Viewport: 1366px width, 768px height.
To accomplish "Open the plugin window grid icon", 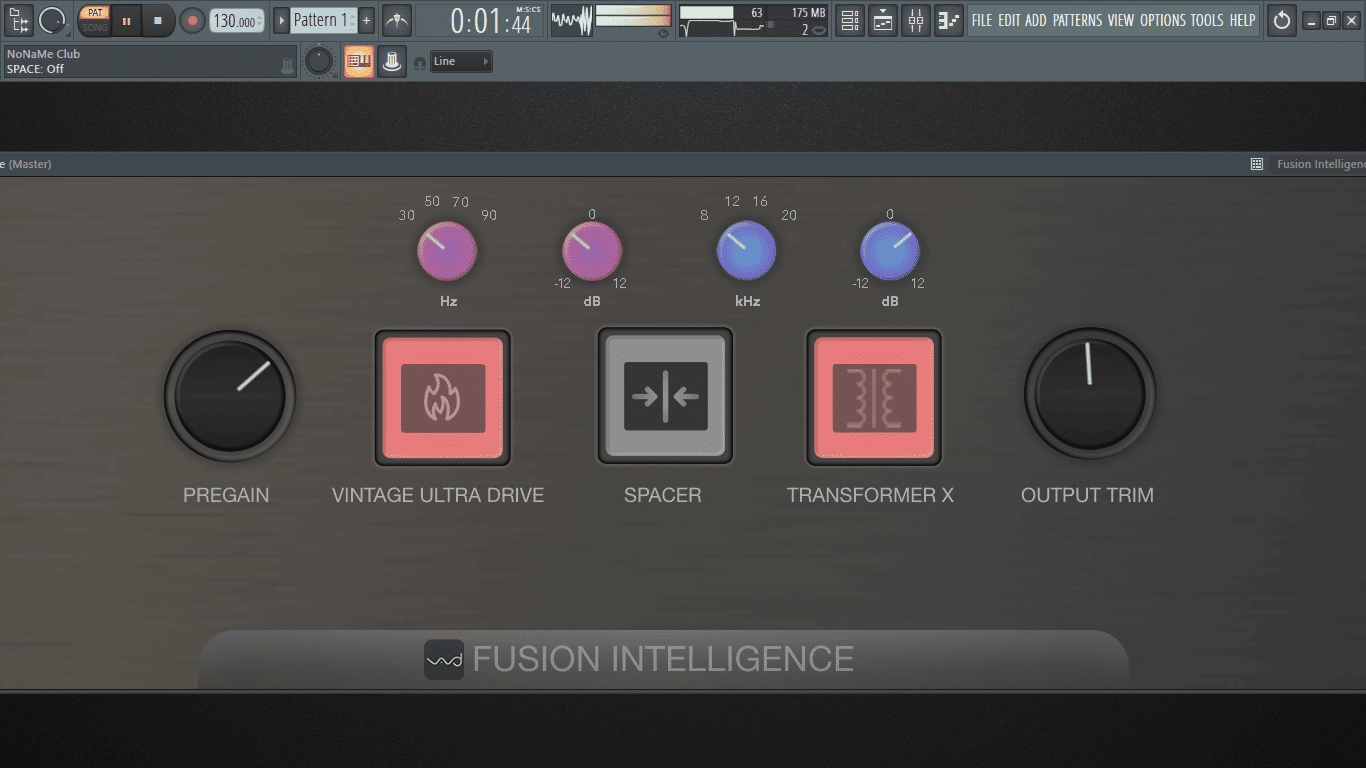I will pyautogui.click(x=1257, y=164).
